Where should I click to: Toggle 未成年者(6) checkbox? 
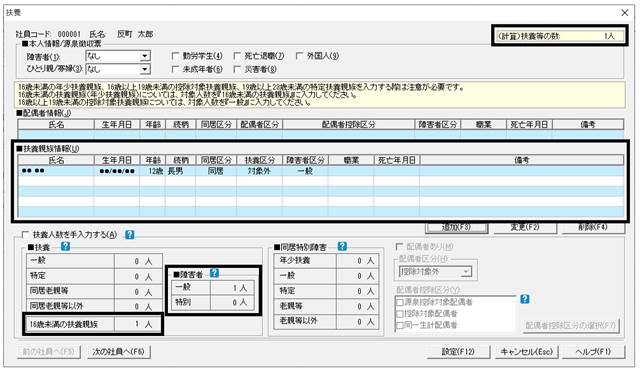(175, 69)
